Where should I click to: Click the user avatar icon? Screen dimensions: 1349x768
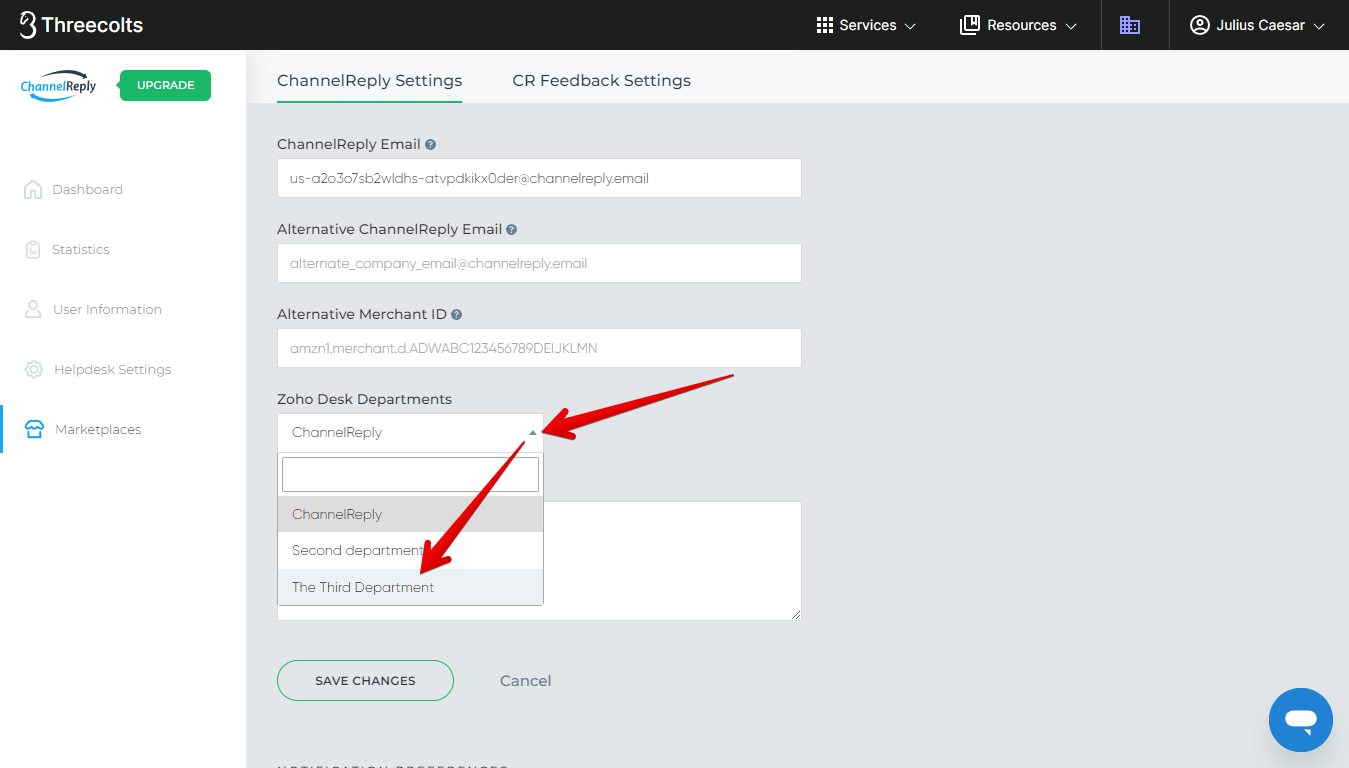click(1199, 25)
